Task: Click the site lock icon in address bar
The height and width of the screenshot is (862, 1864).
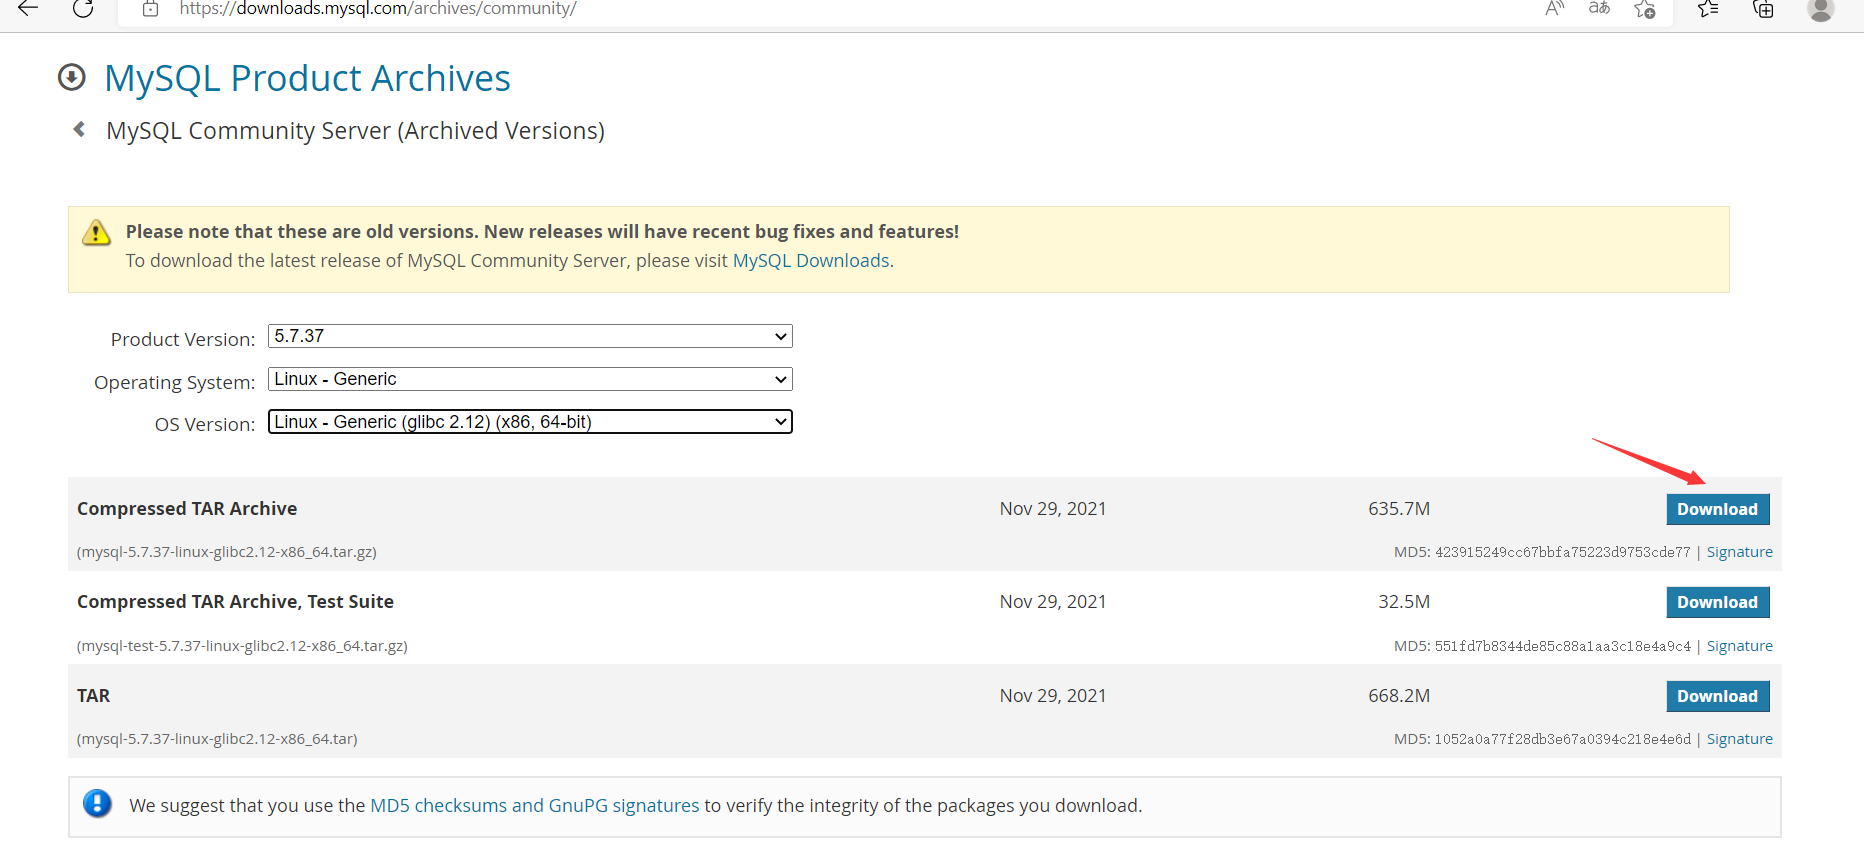Action: pos(150,9)
